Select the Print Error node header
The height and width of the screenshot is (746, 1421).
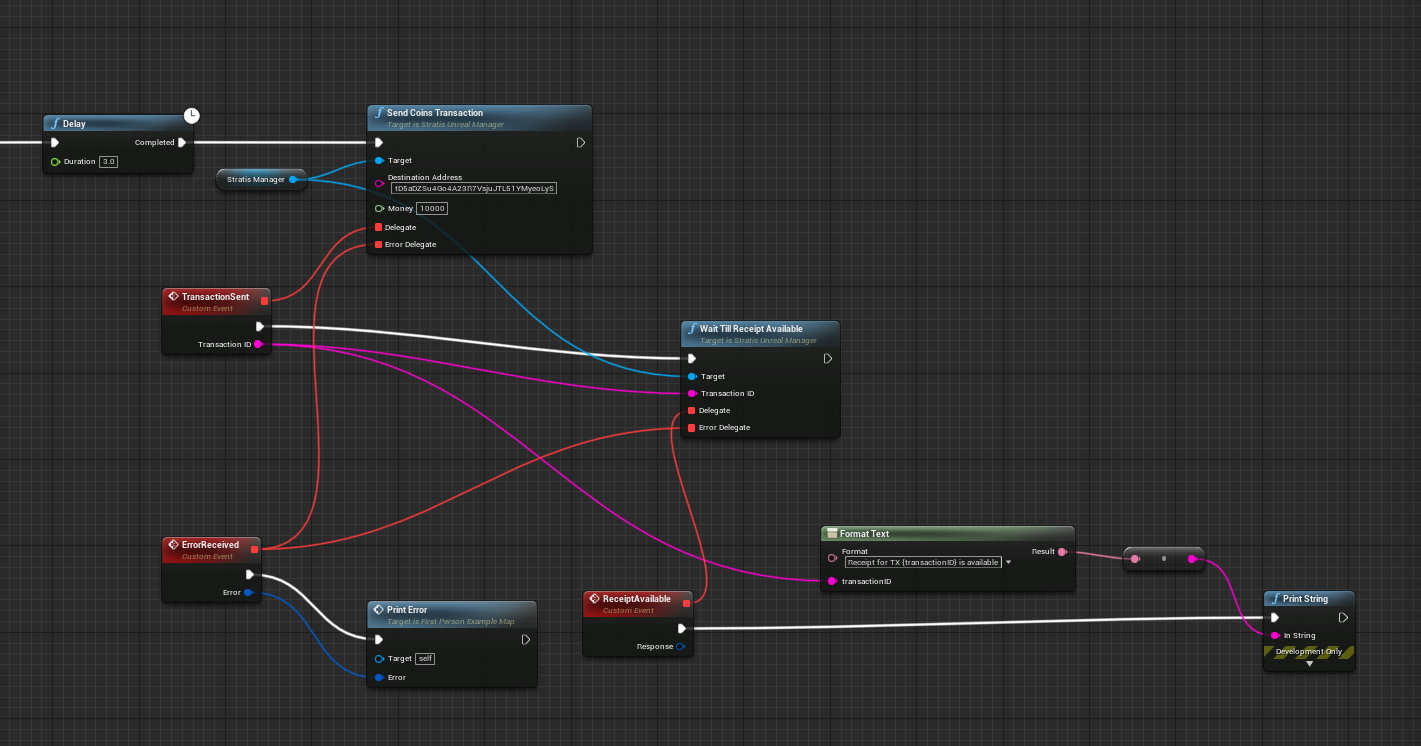452,613
